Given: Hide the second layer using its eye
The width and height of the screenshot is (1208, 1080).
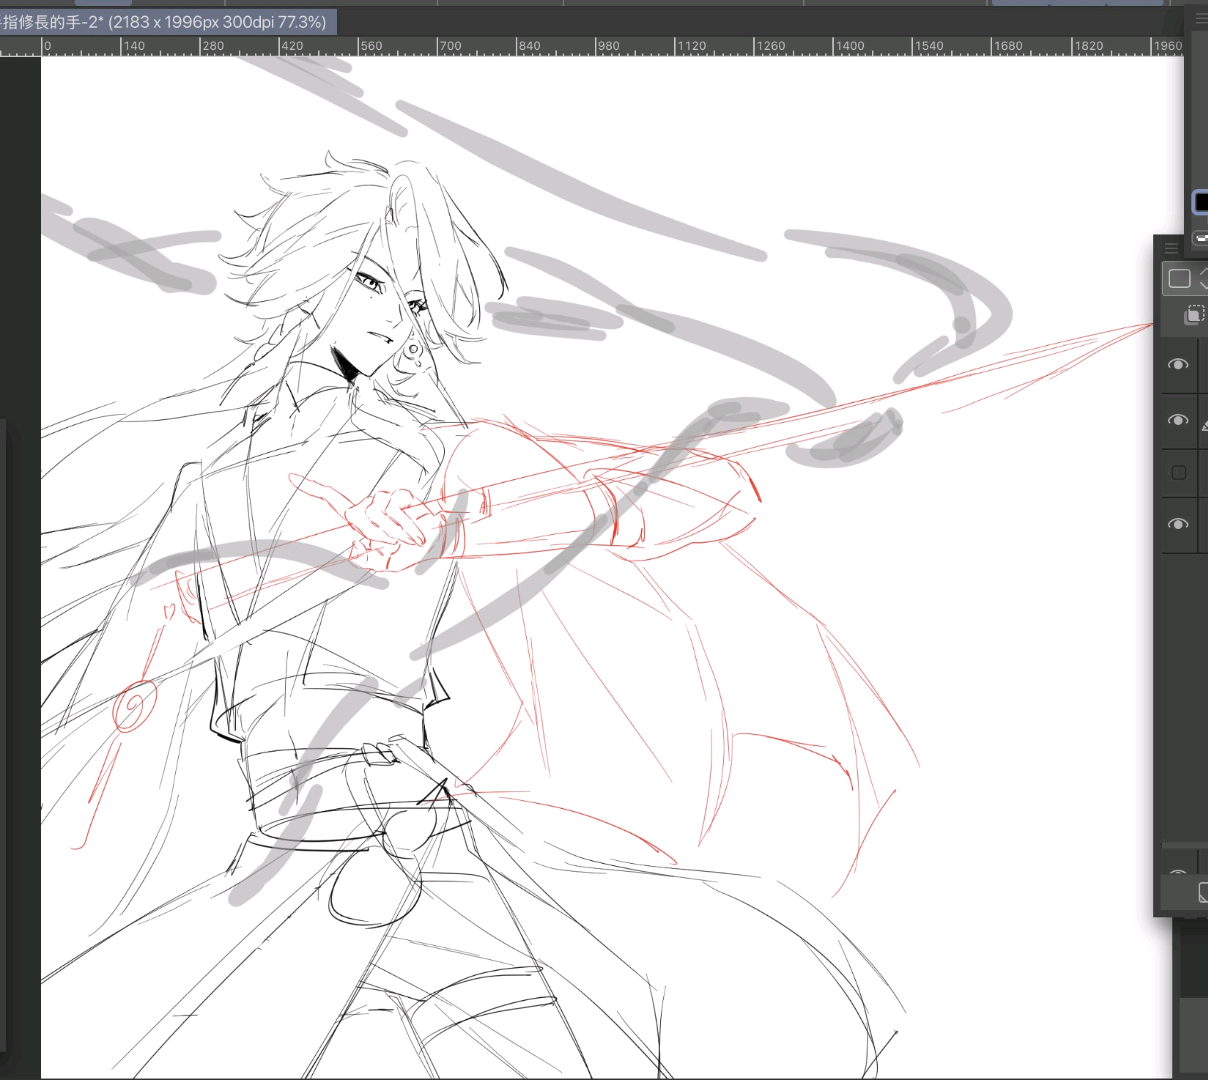Looking at the screenshot, I should pos(1178,421).
